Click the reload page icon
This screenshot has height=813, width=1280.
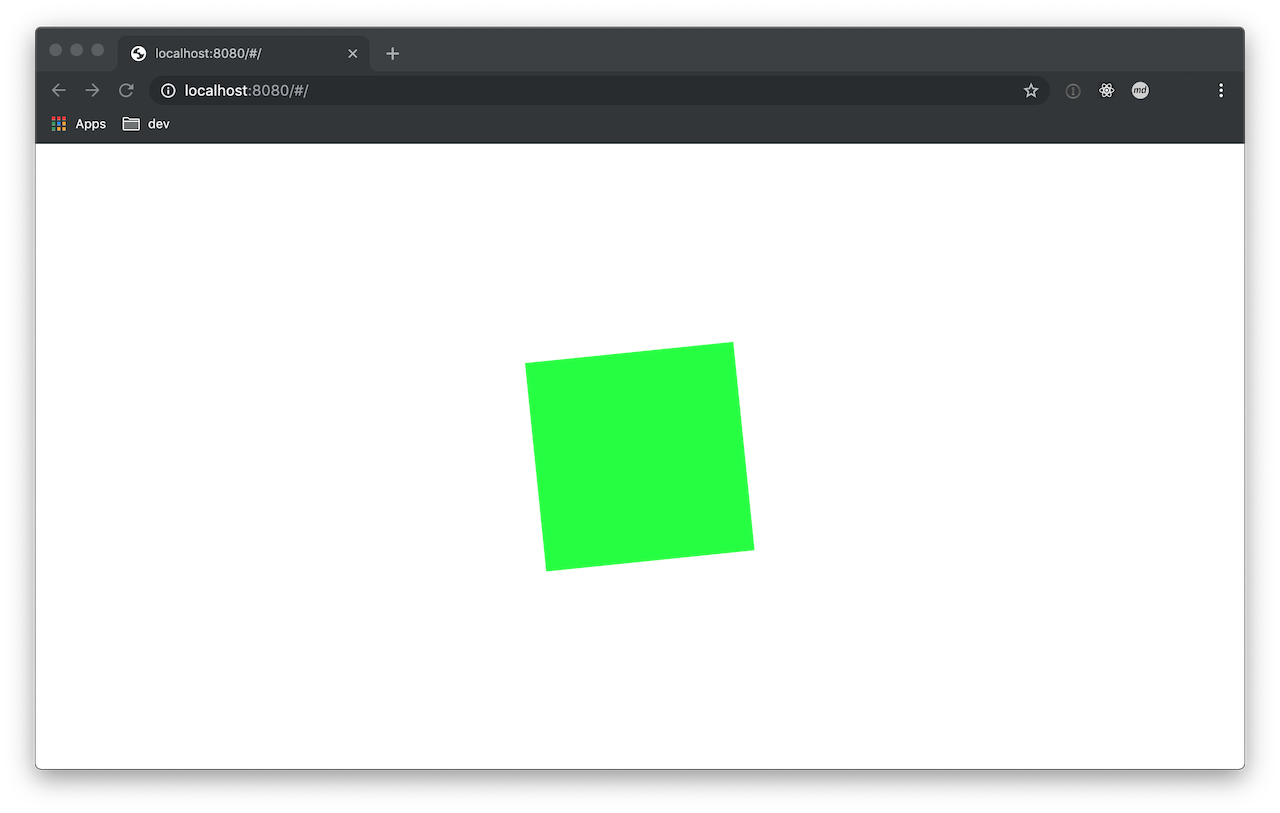click(126, 90)
